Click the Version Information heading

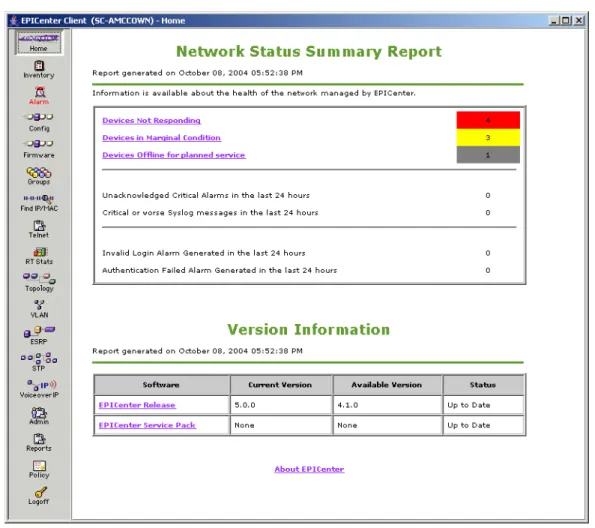tap(309, 329)
